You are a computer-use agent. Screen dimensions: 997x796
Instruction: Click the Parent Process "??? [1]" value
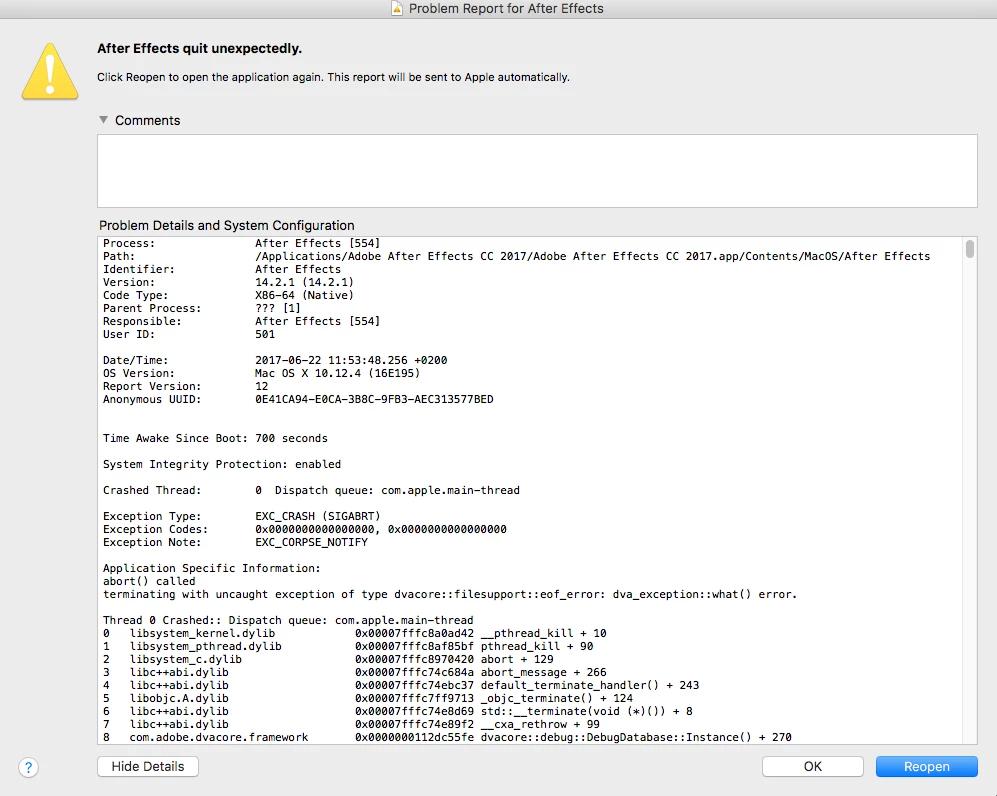277,308
